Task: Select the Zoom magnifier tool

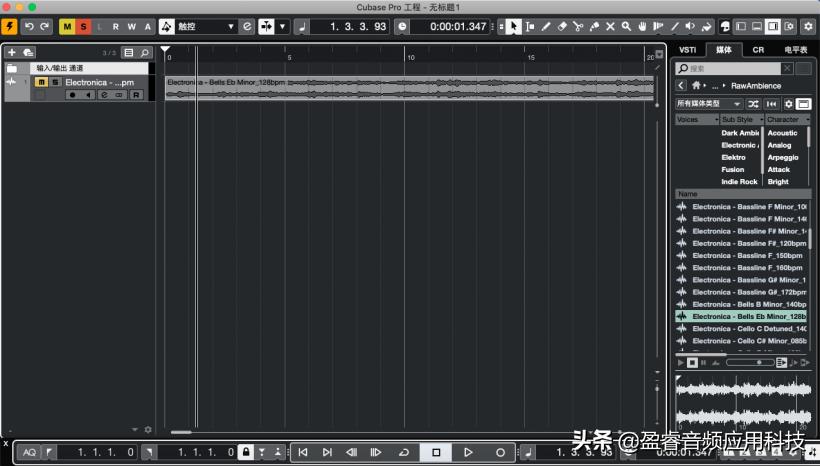Action: click(626, 27)
